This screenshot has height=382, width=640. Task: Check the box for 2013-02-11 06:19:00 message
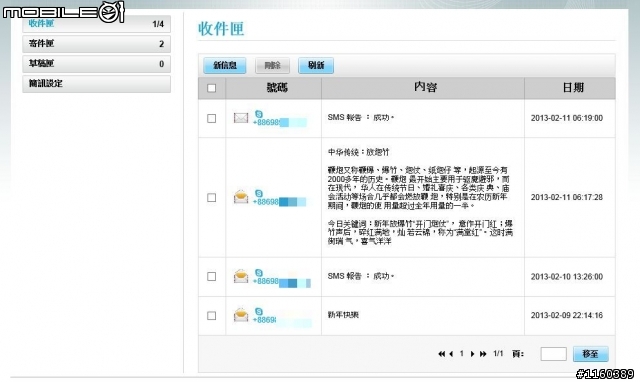pyautogui.click(x=211, y=118)
